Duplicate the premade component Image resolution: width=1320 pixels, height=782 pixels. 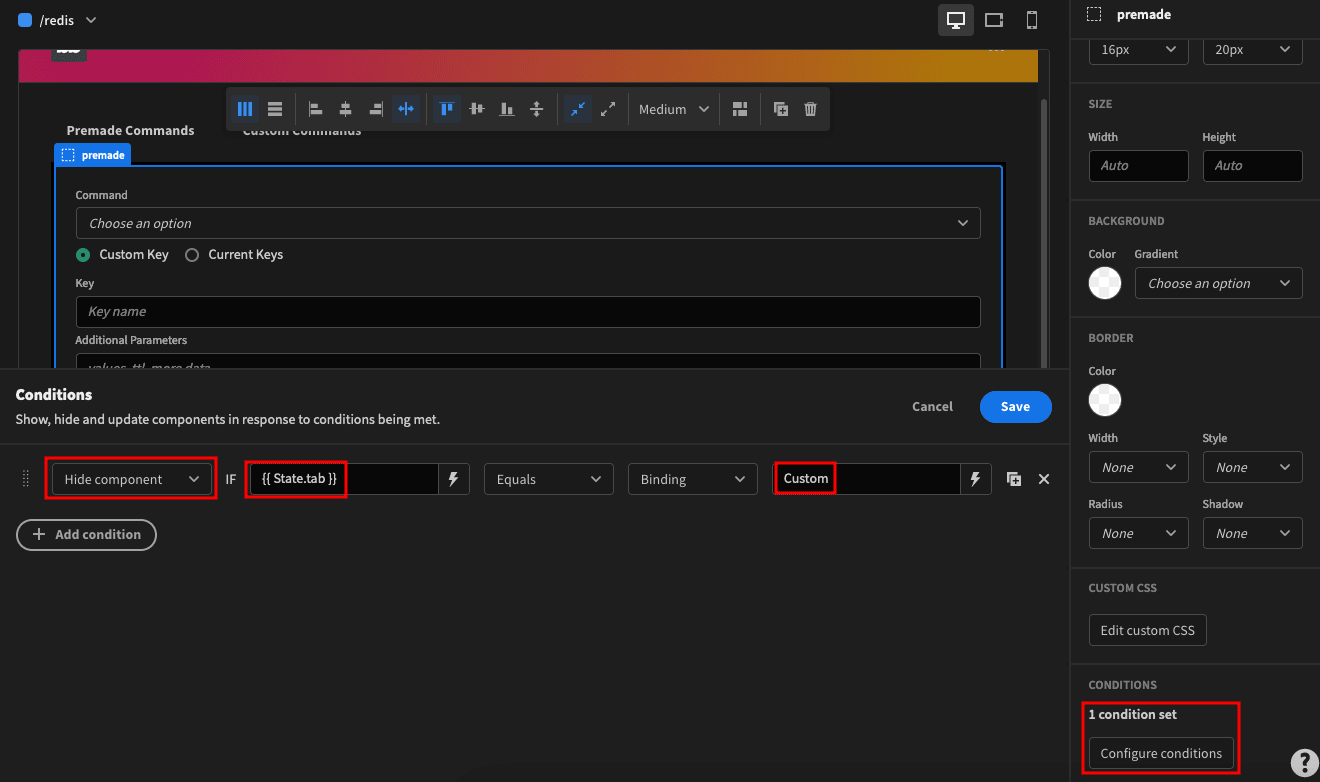[x=781, y=109]
